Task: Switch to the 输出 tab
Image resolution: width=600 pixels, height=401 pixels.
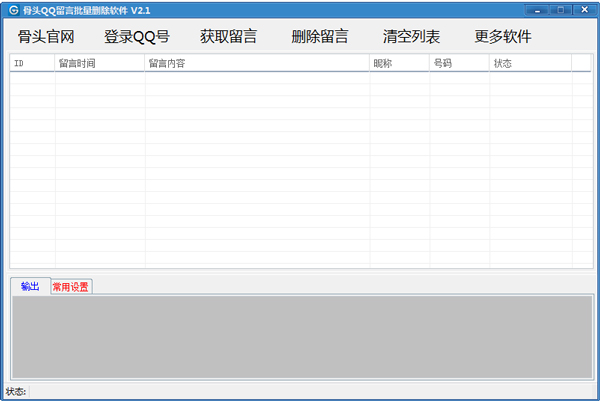Action: tap(30, 286)
